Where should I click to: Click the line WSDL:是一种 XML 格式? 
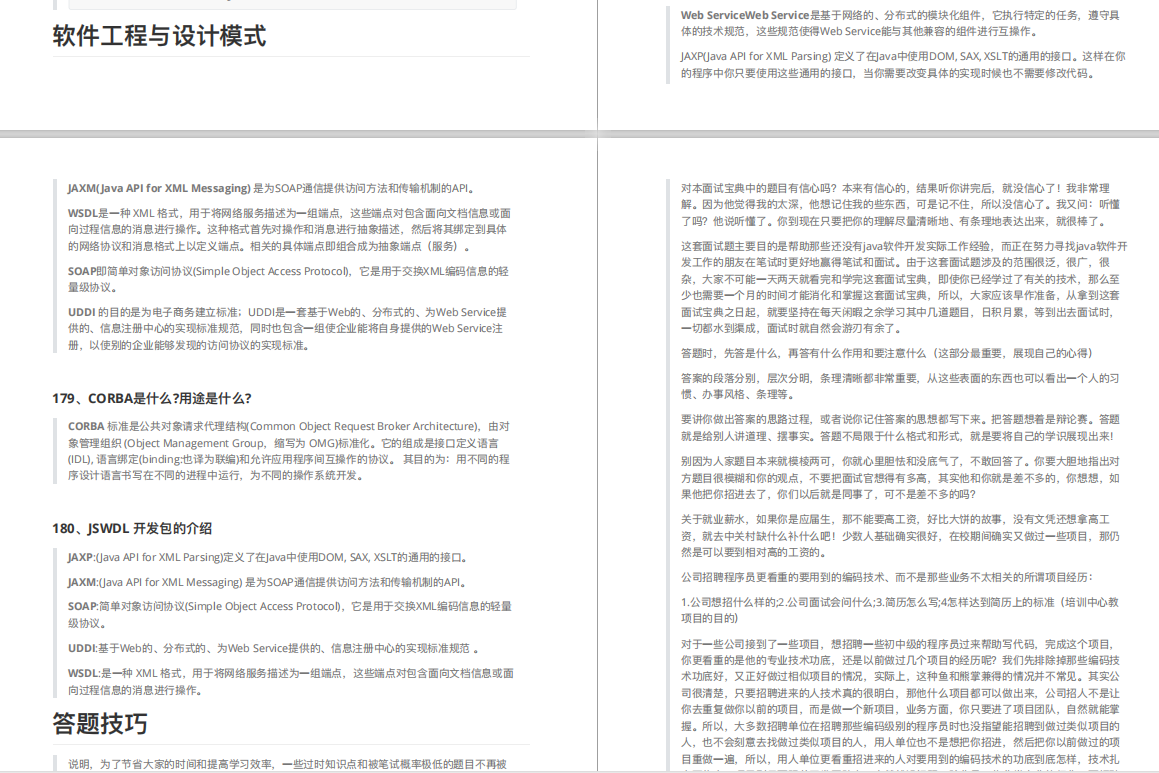pos(291,681)
